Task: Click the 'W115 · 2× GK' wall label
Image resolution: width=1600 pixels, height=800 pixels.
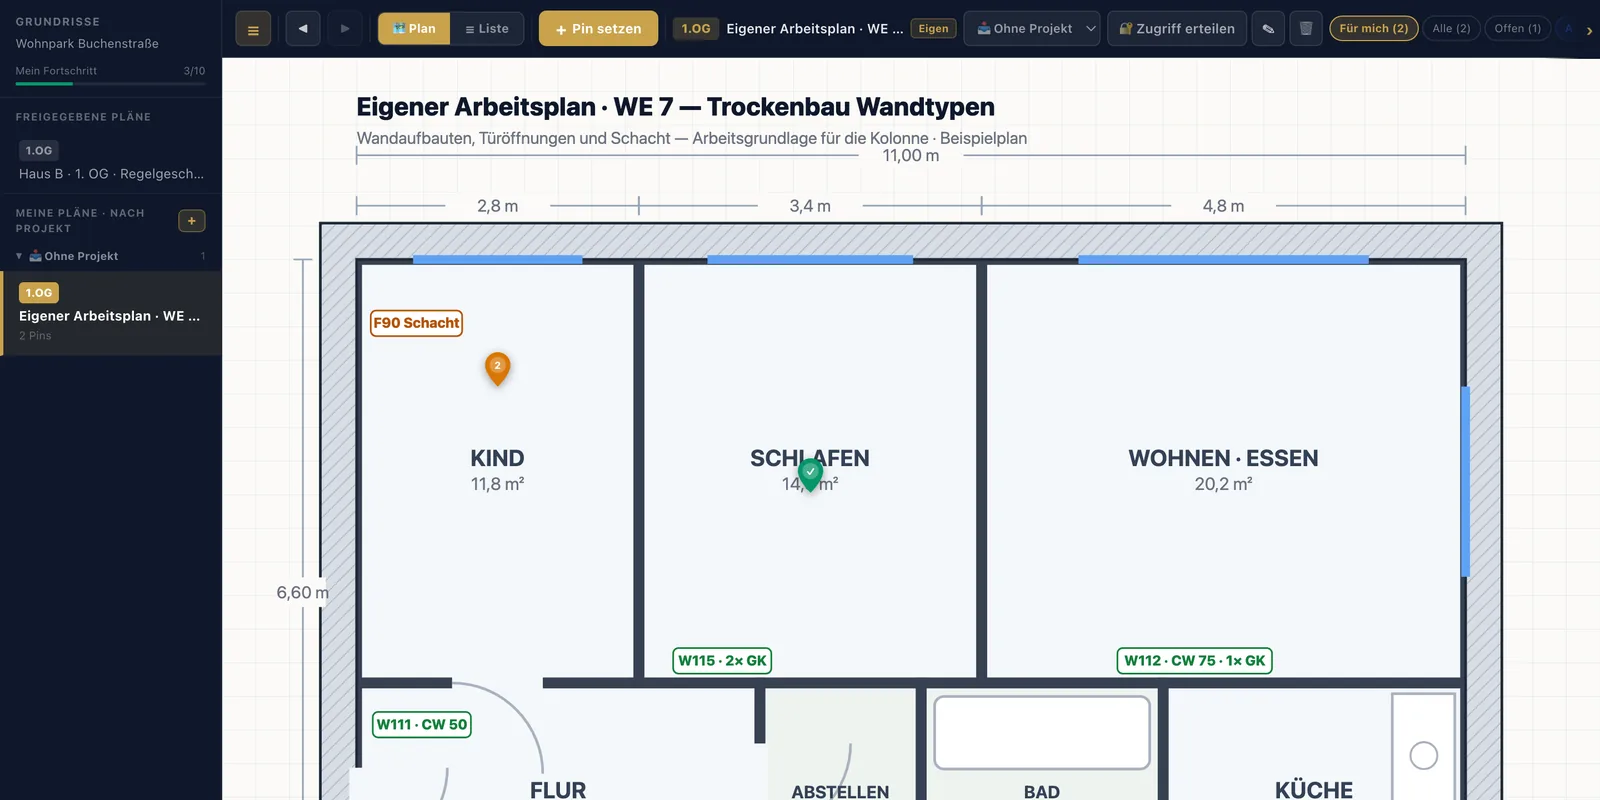Action: tap(722, 661)
